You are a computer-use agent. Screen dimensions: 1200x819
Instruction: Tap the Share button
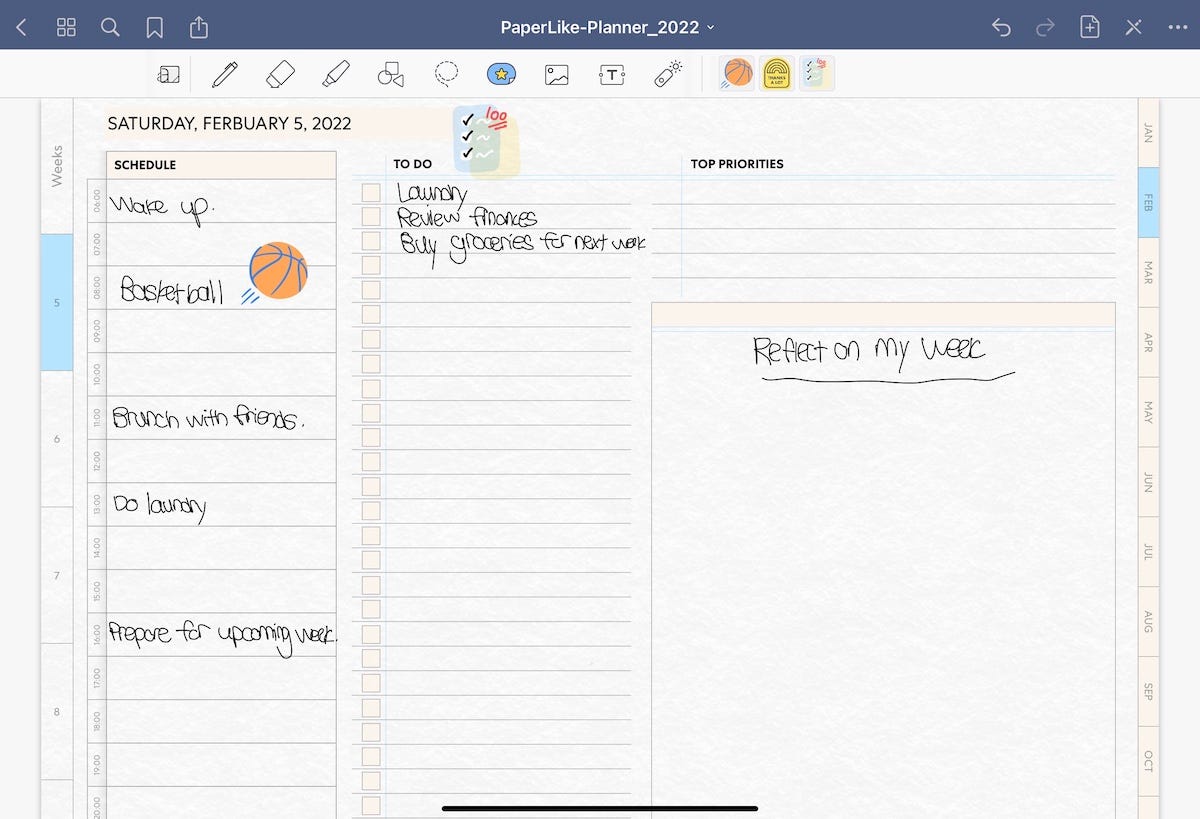(198, 27)
